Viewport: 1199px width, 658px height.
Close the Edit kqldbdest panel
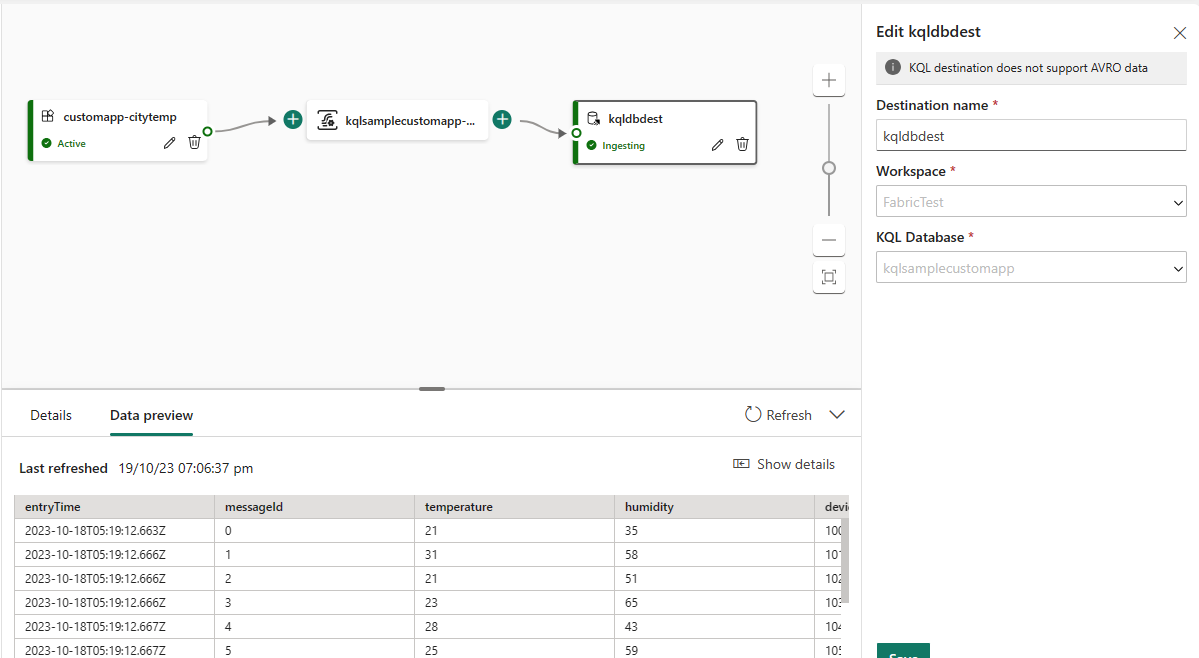coord(1179,33)
